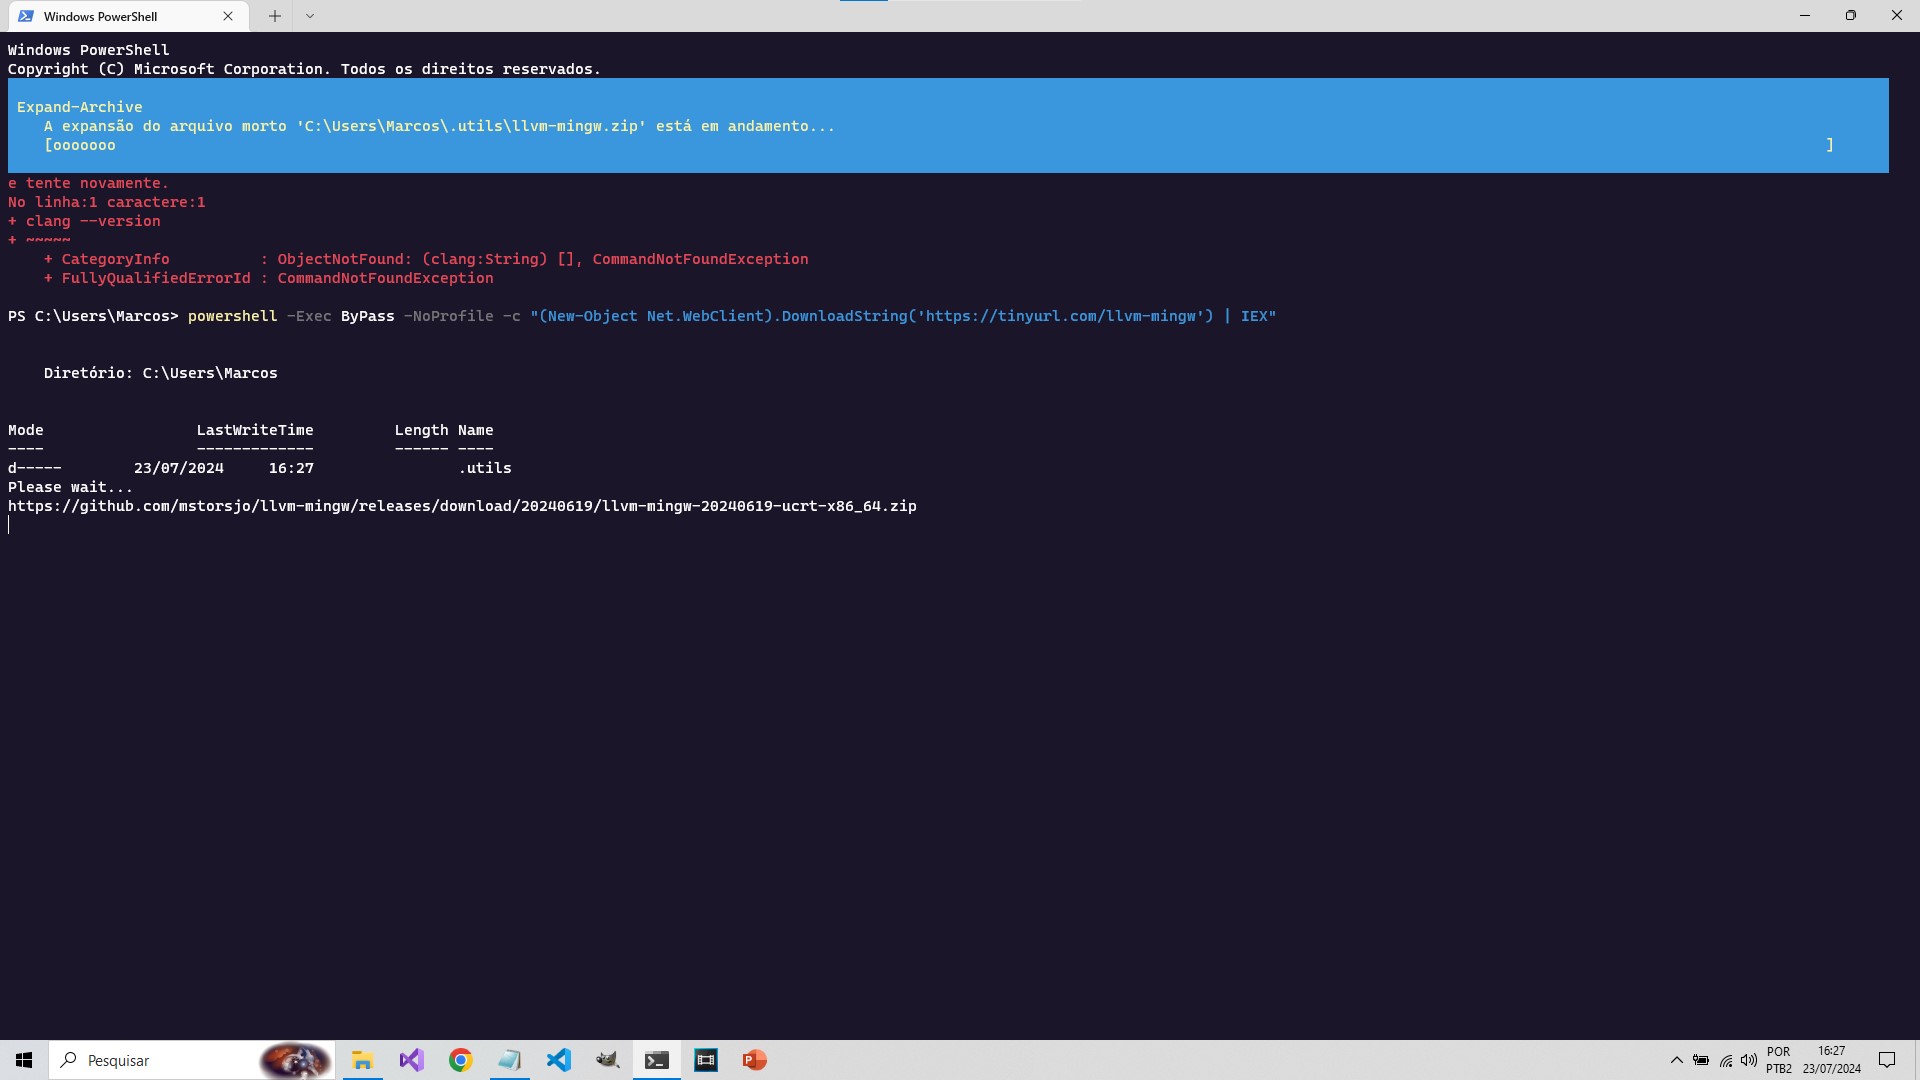Viewport: 1920px width, 1080px height.
Task: Close the Windows PowerShell tab
Action: [228, 16]
